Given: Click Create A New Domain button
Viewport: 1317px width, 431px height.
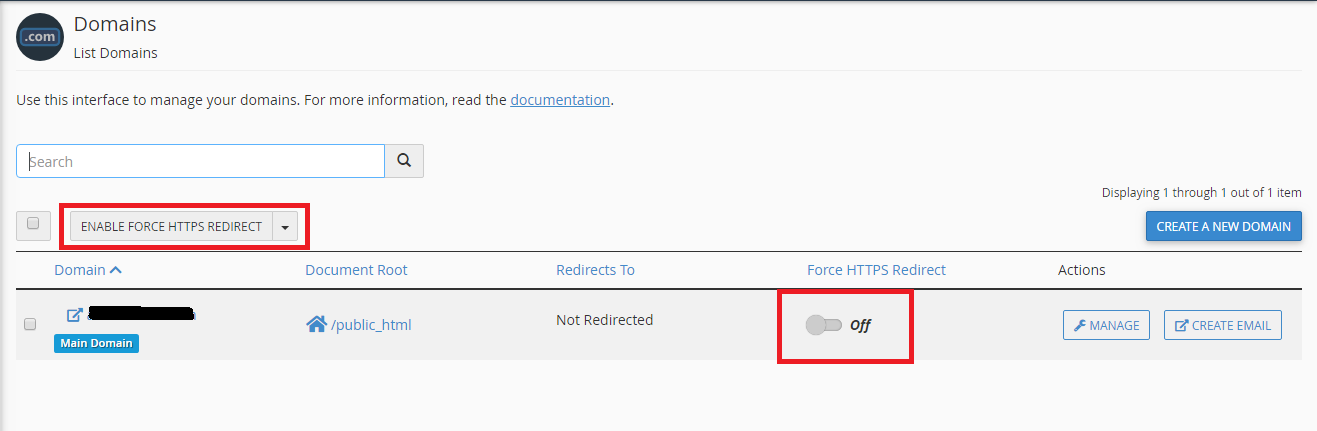Looking at the screenshot, I should [1223, 227].
